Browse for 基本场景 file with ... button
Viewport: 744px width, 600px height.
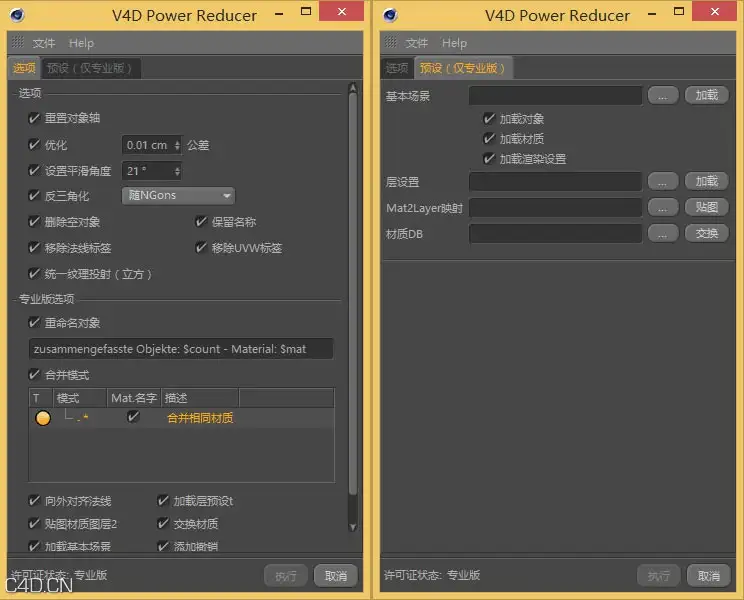click(662, 96)
